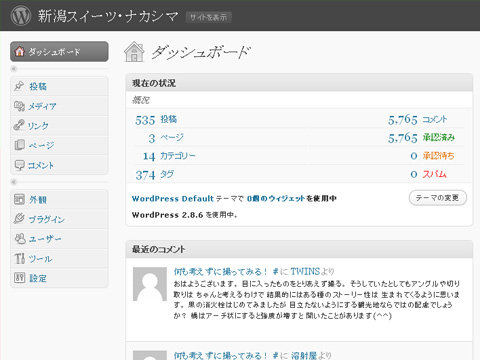Open the ページ sidebar menu
The height and width of the screenshot is (360, 480).
point(59,145)
